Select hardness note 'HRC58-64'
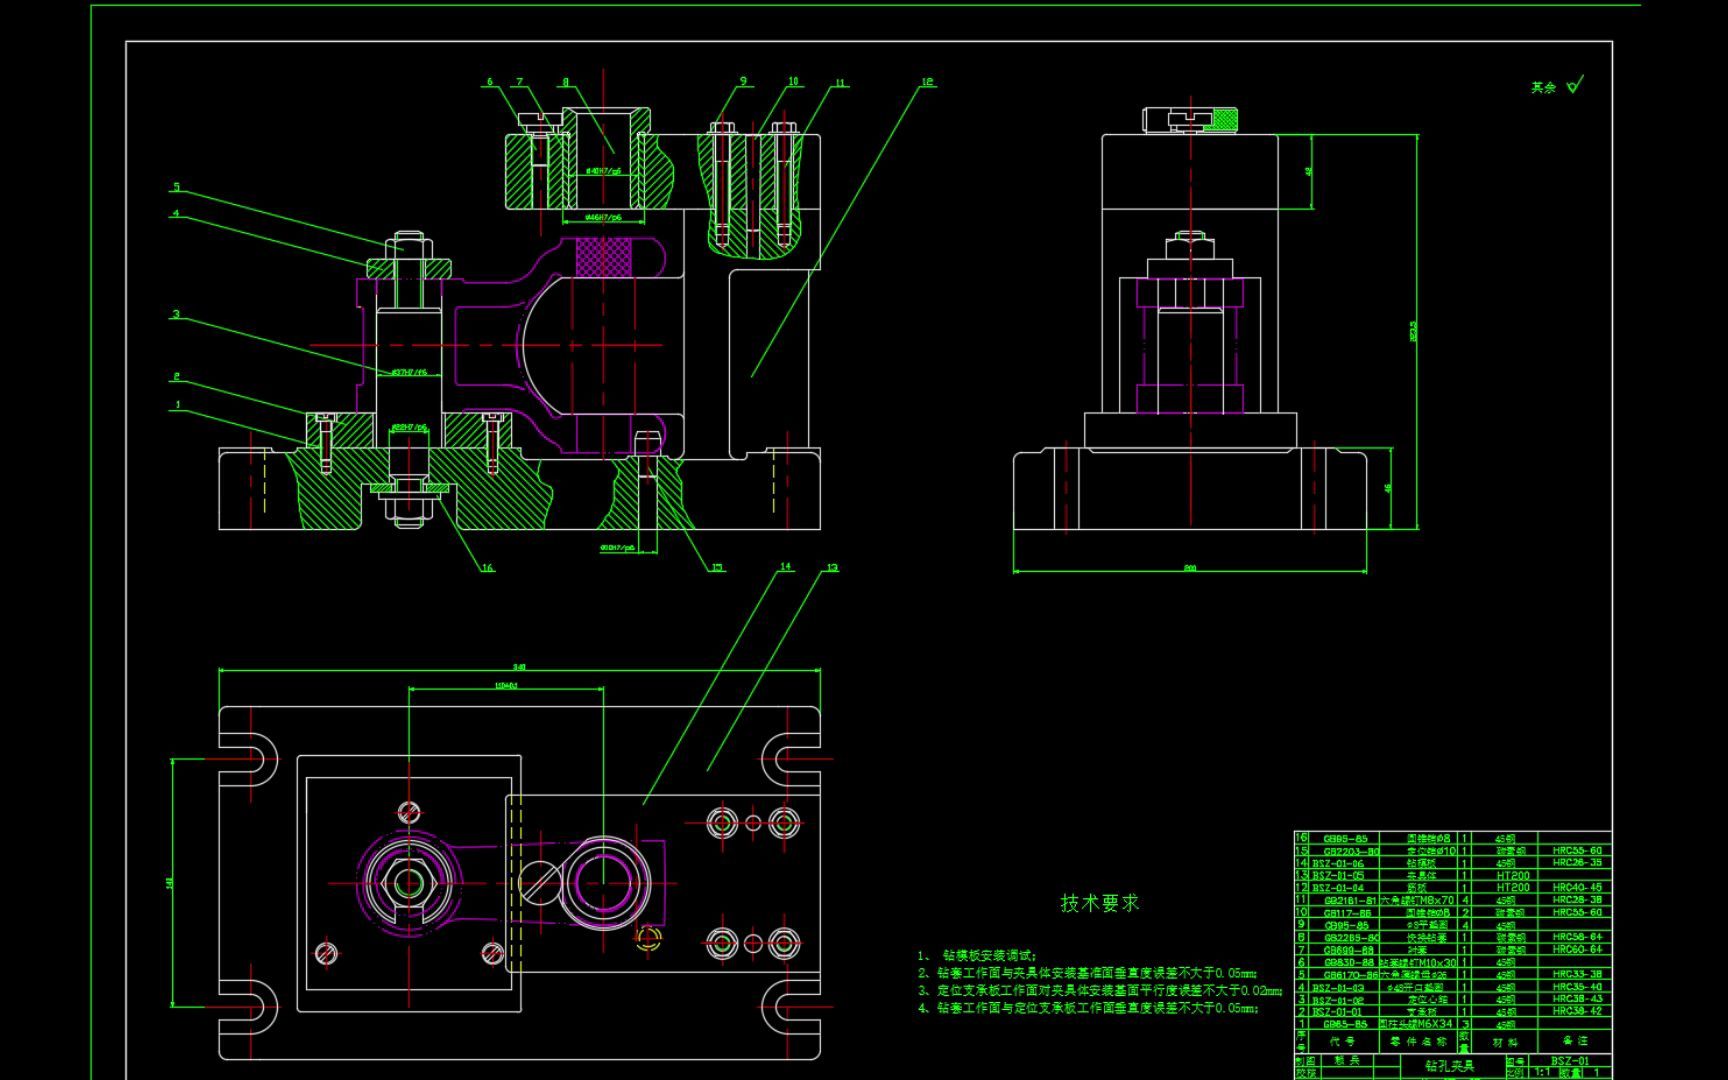 point(1578,937)
